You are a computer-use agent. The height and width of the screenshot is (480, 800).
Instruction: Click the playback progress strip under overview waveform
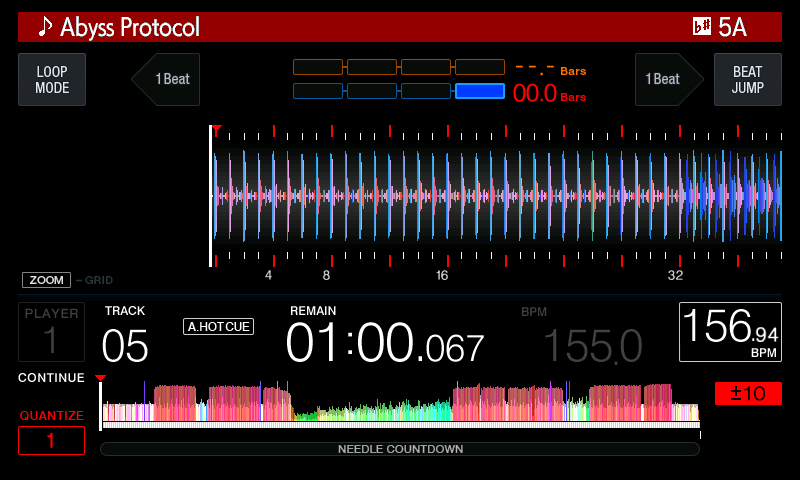tap(401, 424)
